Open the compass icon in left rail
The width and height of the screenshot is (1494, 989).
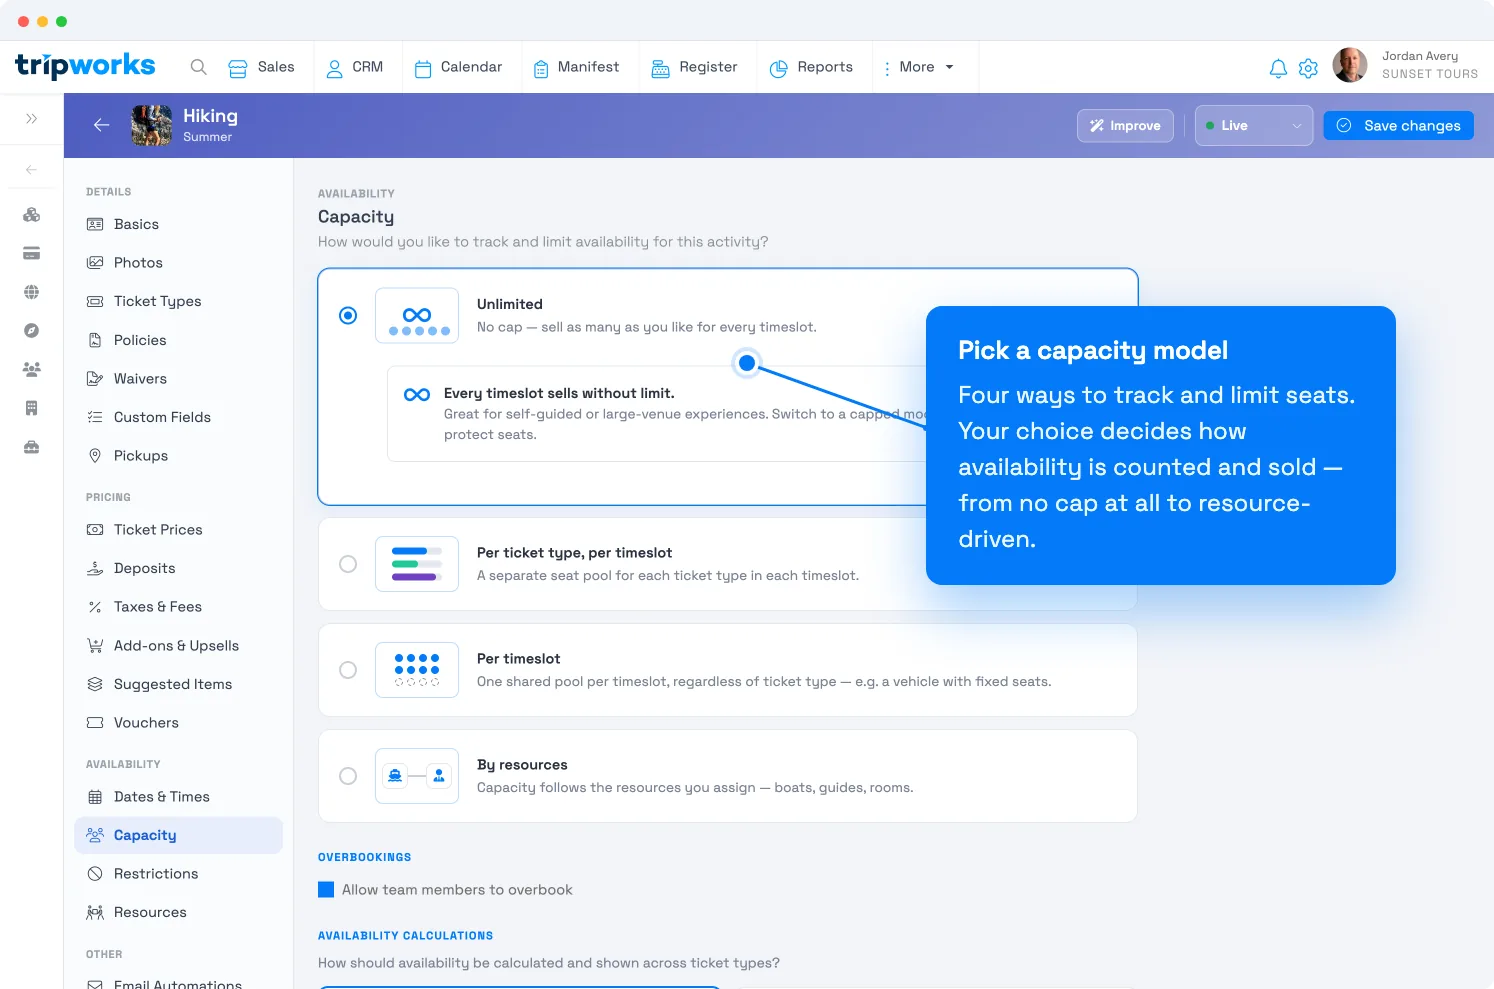(32, 331)
